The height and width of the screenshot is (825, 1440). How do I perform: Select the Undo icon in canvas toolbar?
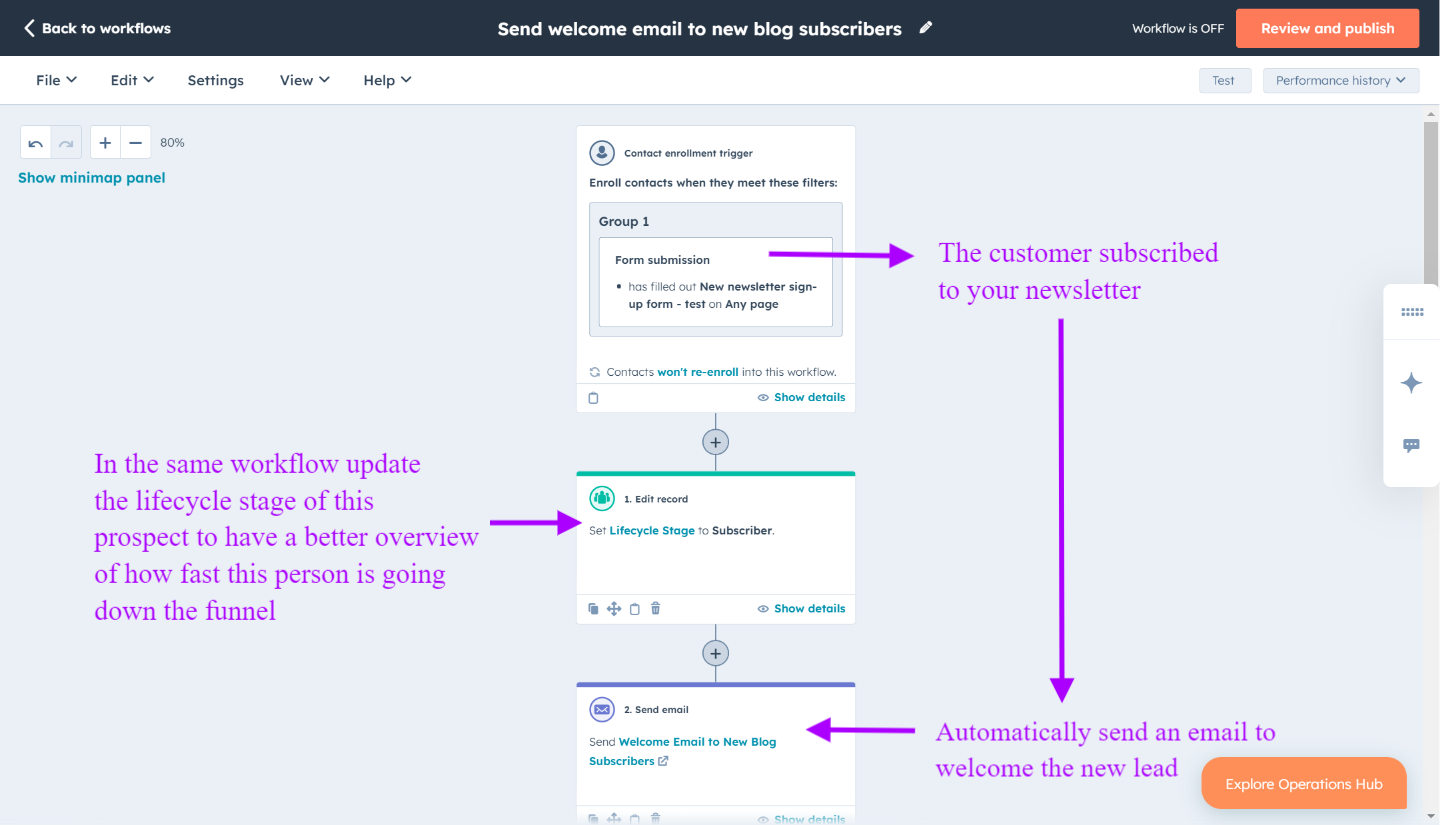[35, 142]
